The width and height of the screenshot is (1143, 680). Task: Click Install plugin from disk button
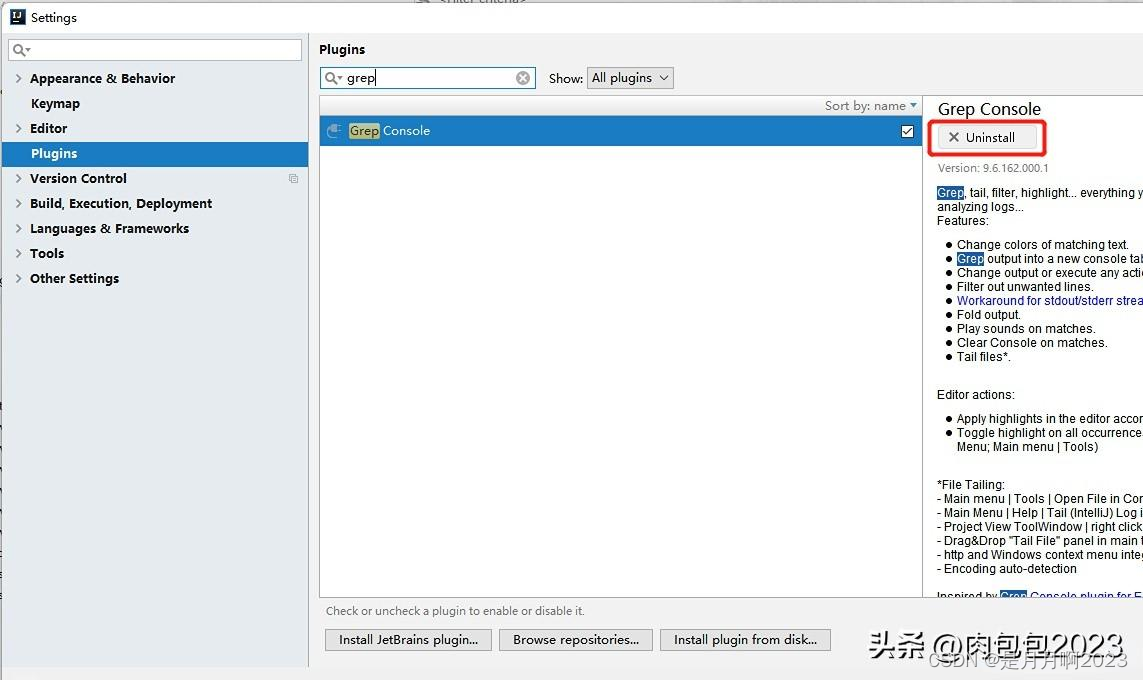click(x=745, y=640)
